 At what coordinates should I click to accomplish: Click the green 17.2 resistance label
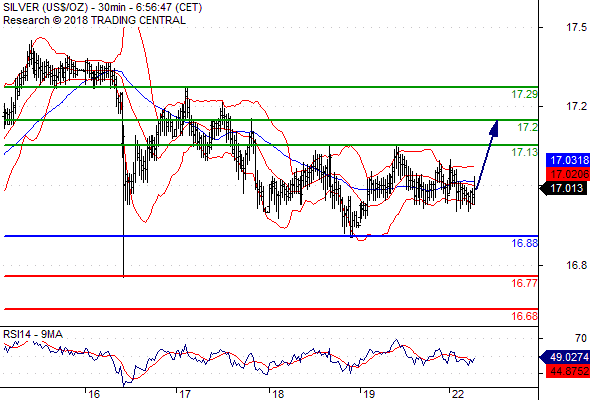(528, 127)
